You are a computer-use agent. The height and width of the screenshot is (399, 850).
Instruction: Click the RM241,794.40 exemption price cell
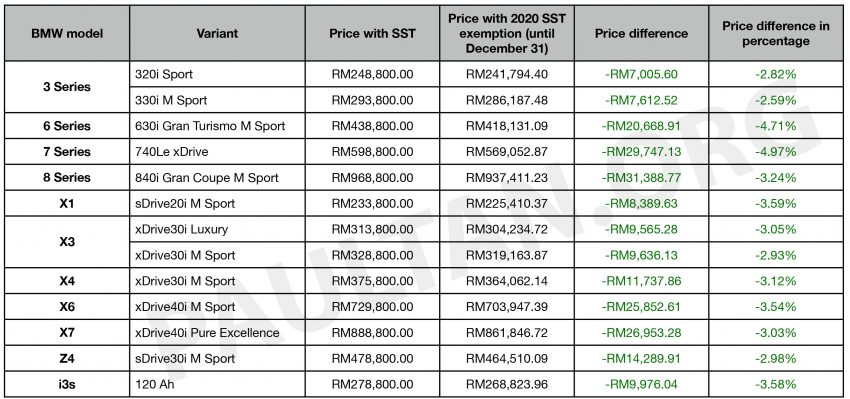click(x=507, y=74)
